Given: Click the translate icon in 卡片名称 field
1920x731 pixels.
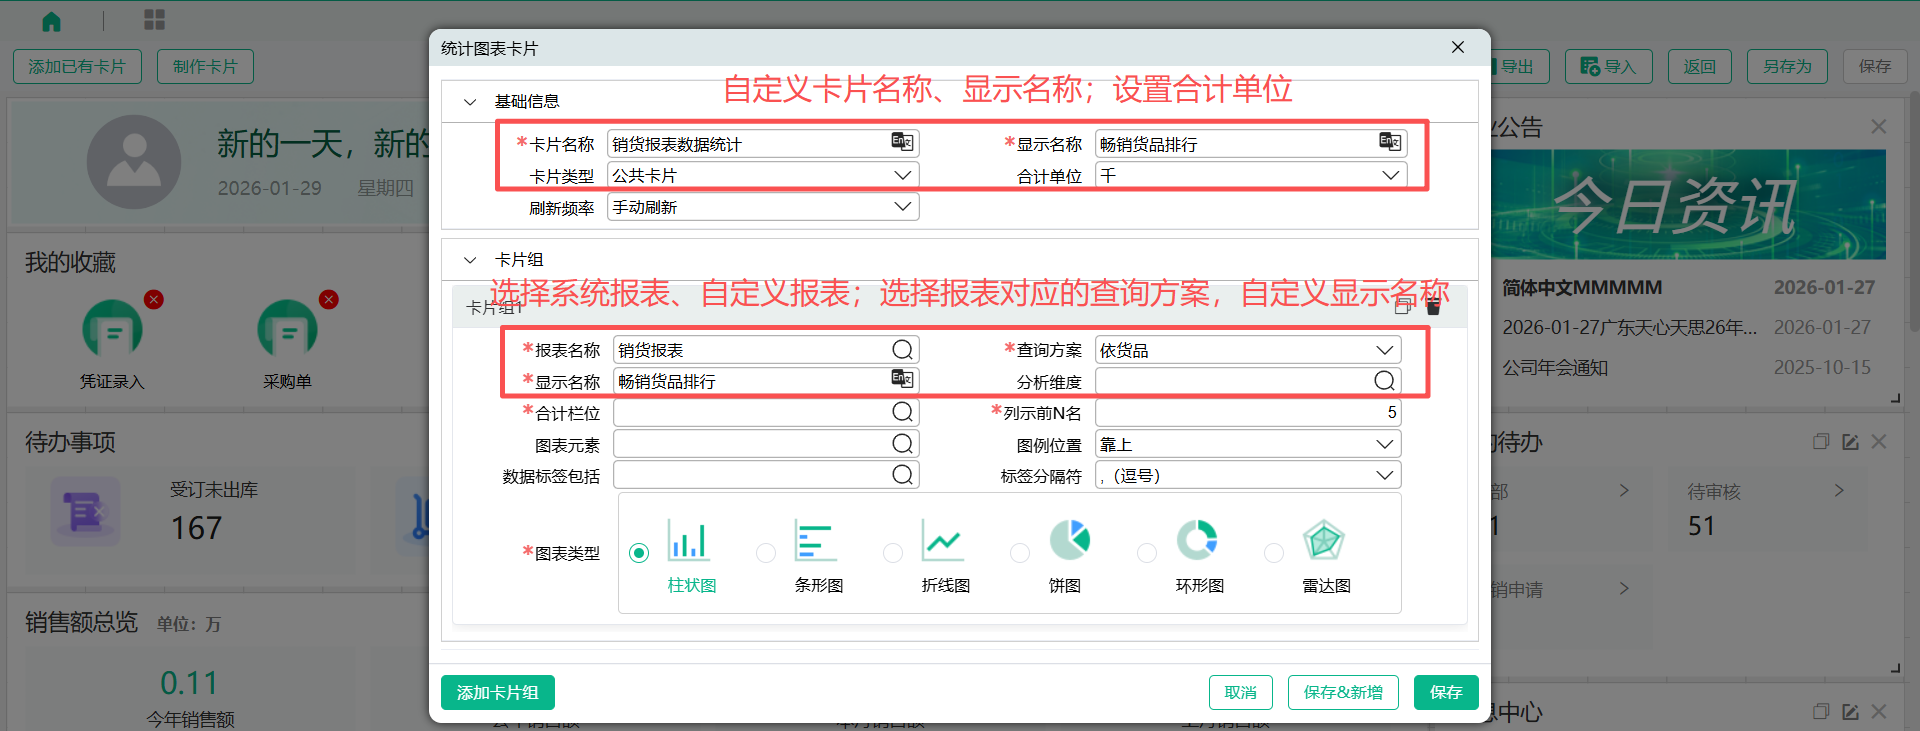Looking at the screenshot, I should [902, 142].
